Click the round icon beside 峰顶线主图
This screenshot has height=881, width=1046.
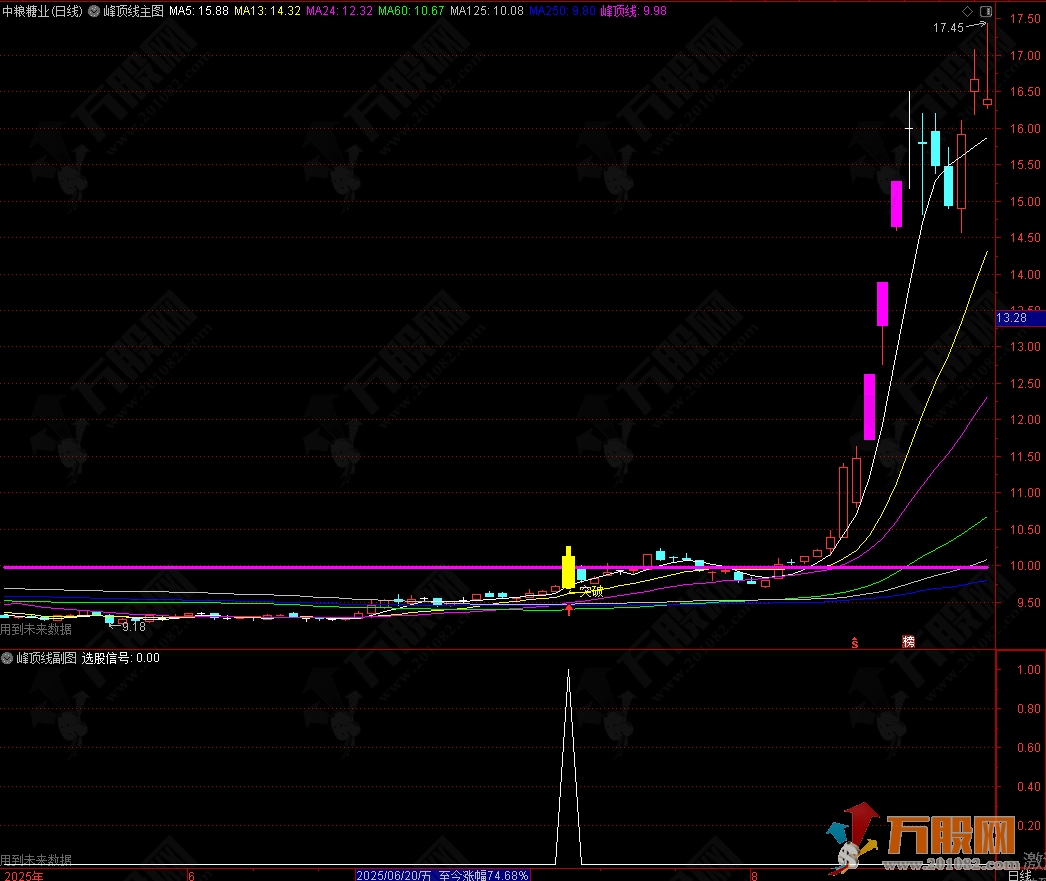[94, 11]
